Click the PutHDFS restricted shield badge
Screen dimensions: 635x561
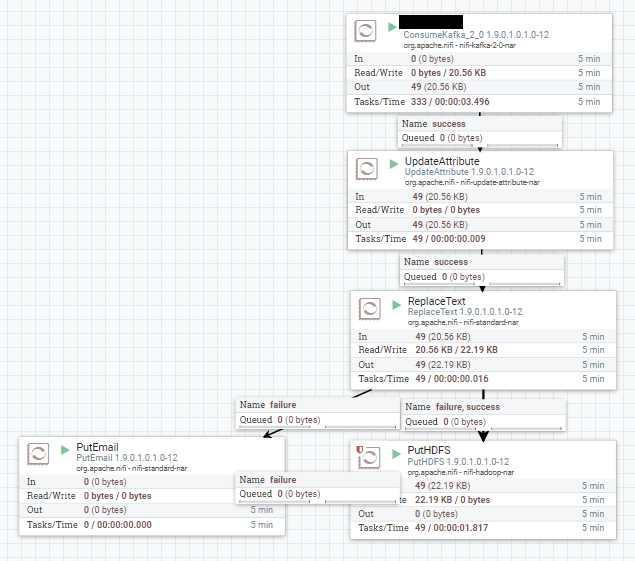pyautogui.click(x=359, y=449)
